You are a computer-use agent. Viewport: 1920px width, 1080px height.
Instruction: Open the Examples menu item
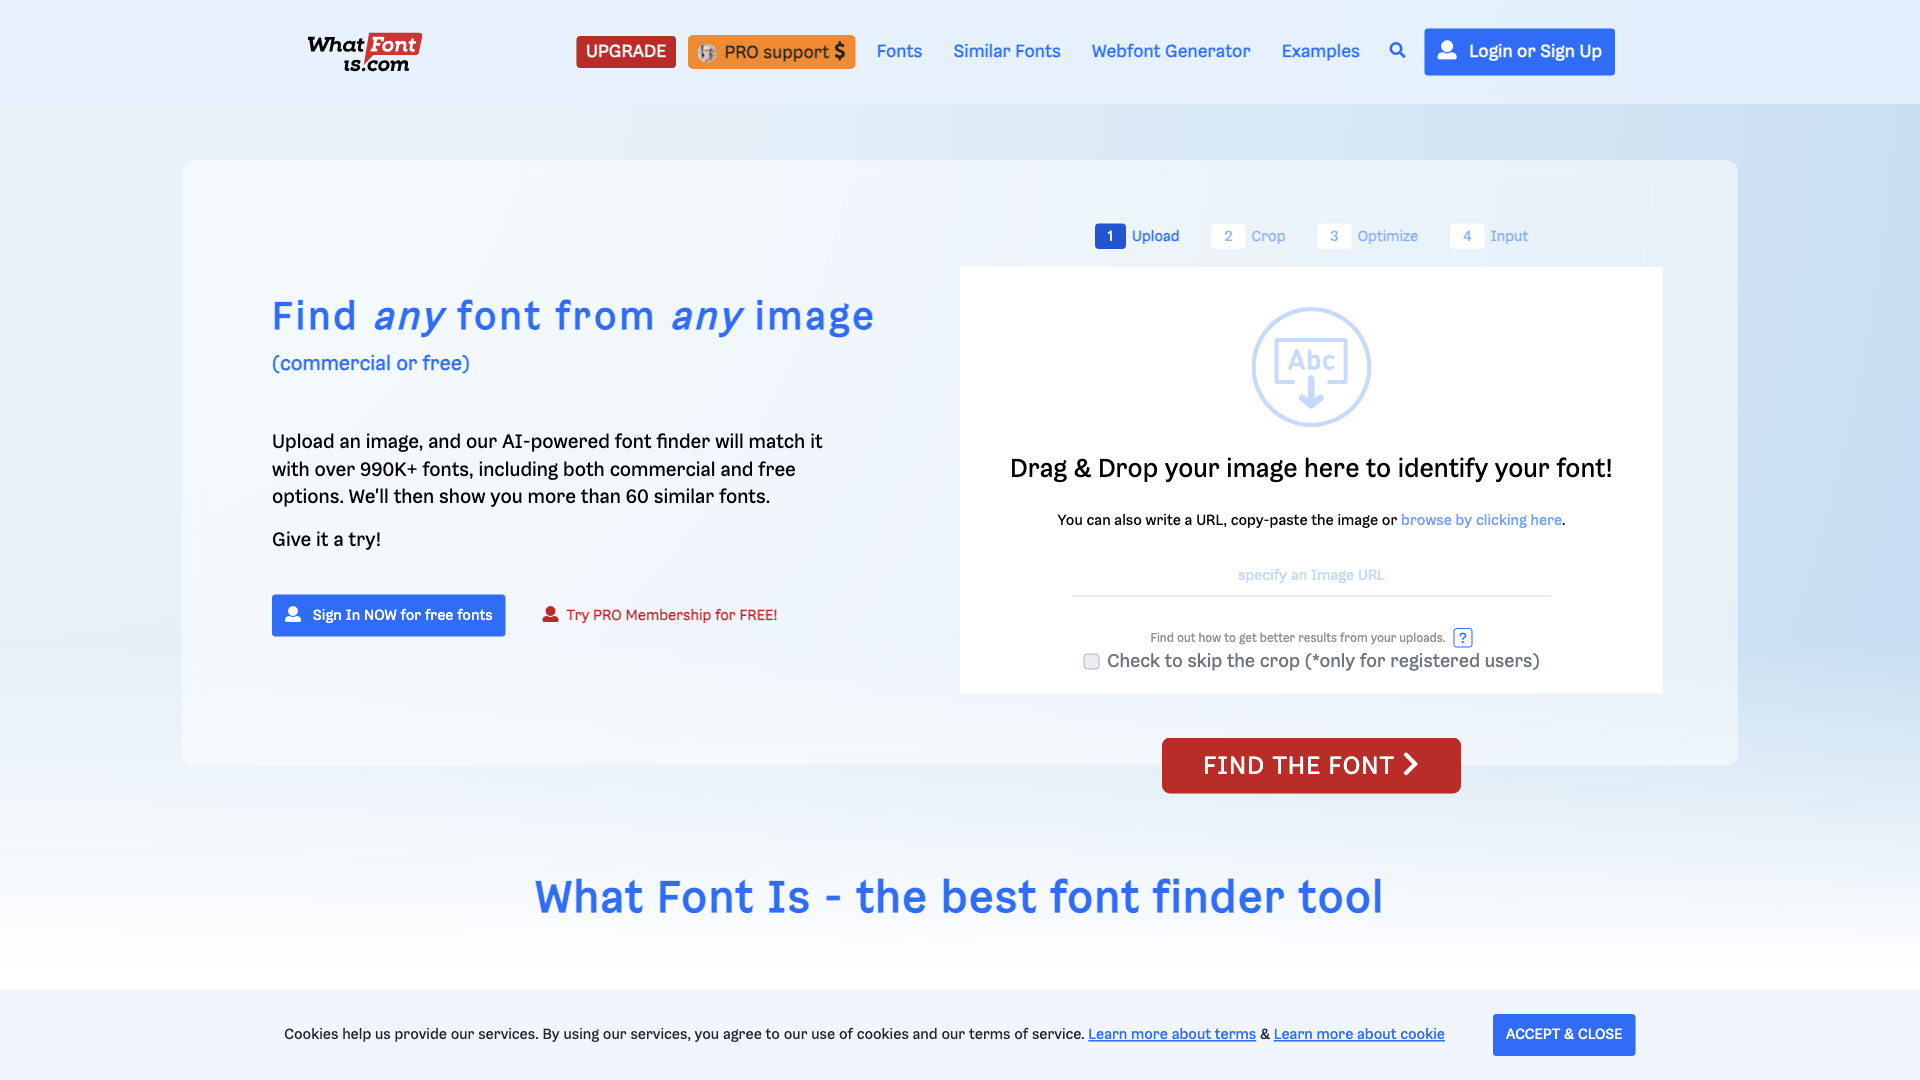[1320, 51]
